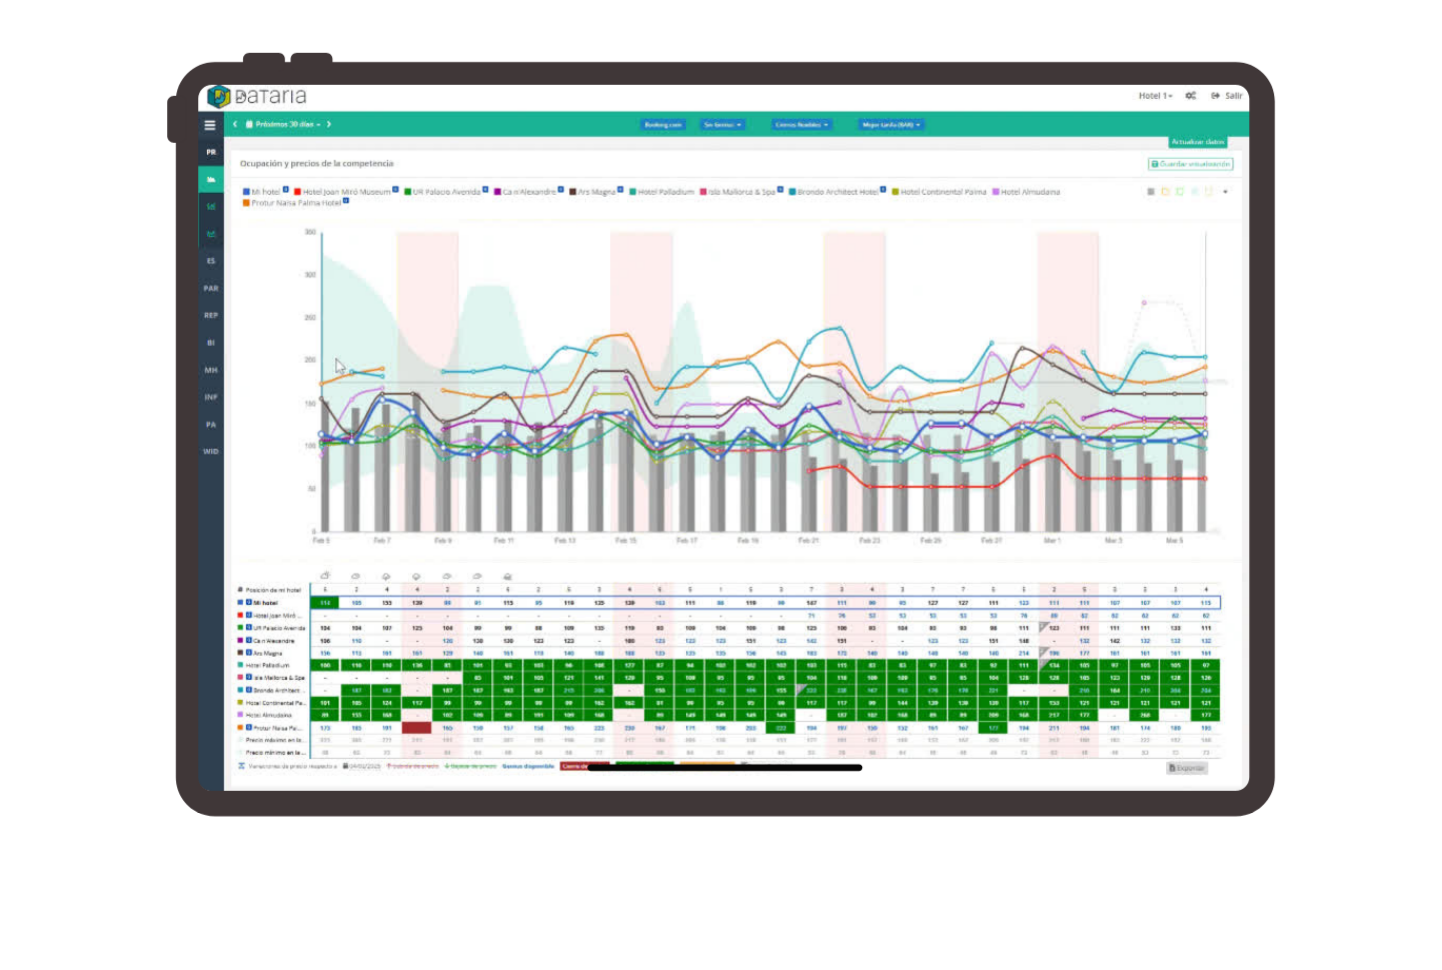This screenshot has width=1442, height=970.
Task: Select the PA sidebar item
Action: (211, 424)
